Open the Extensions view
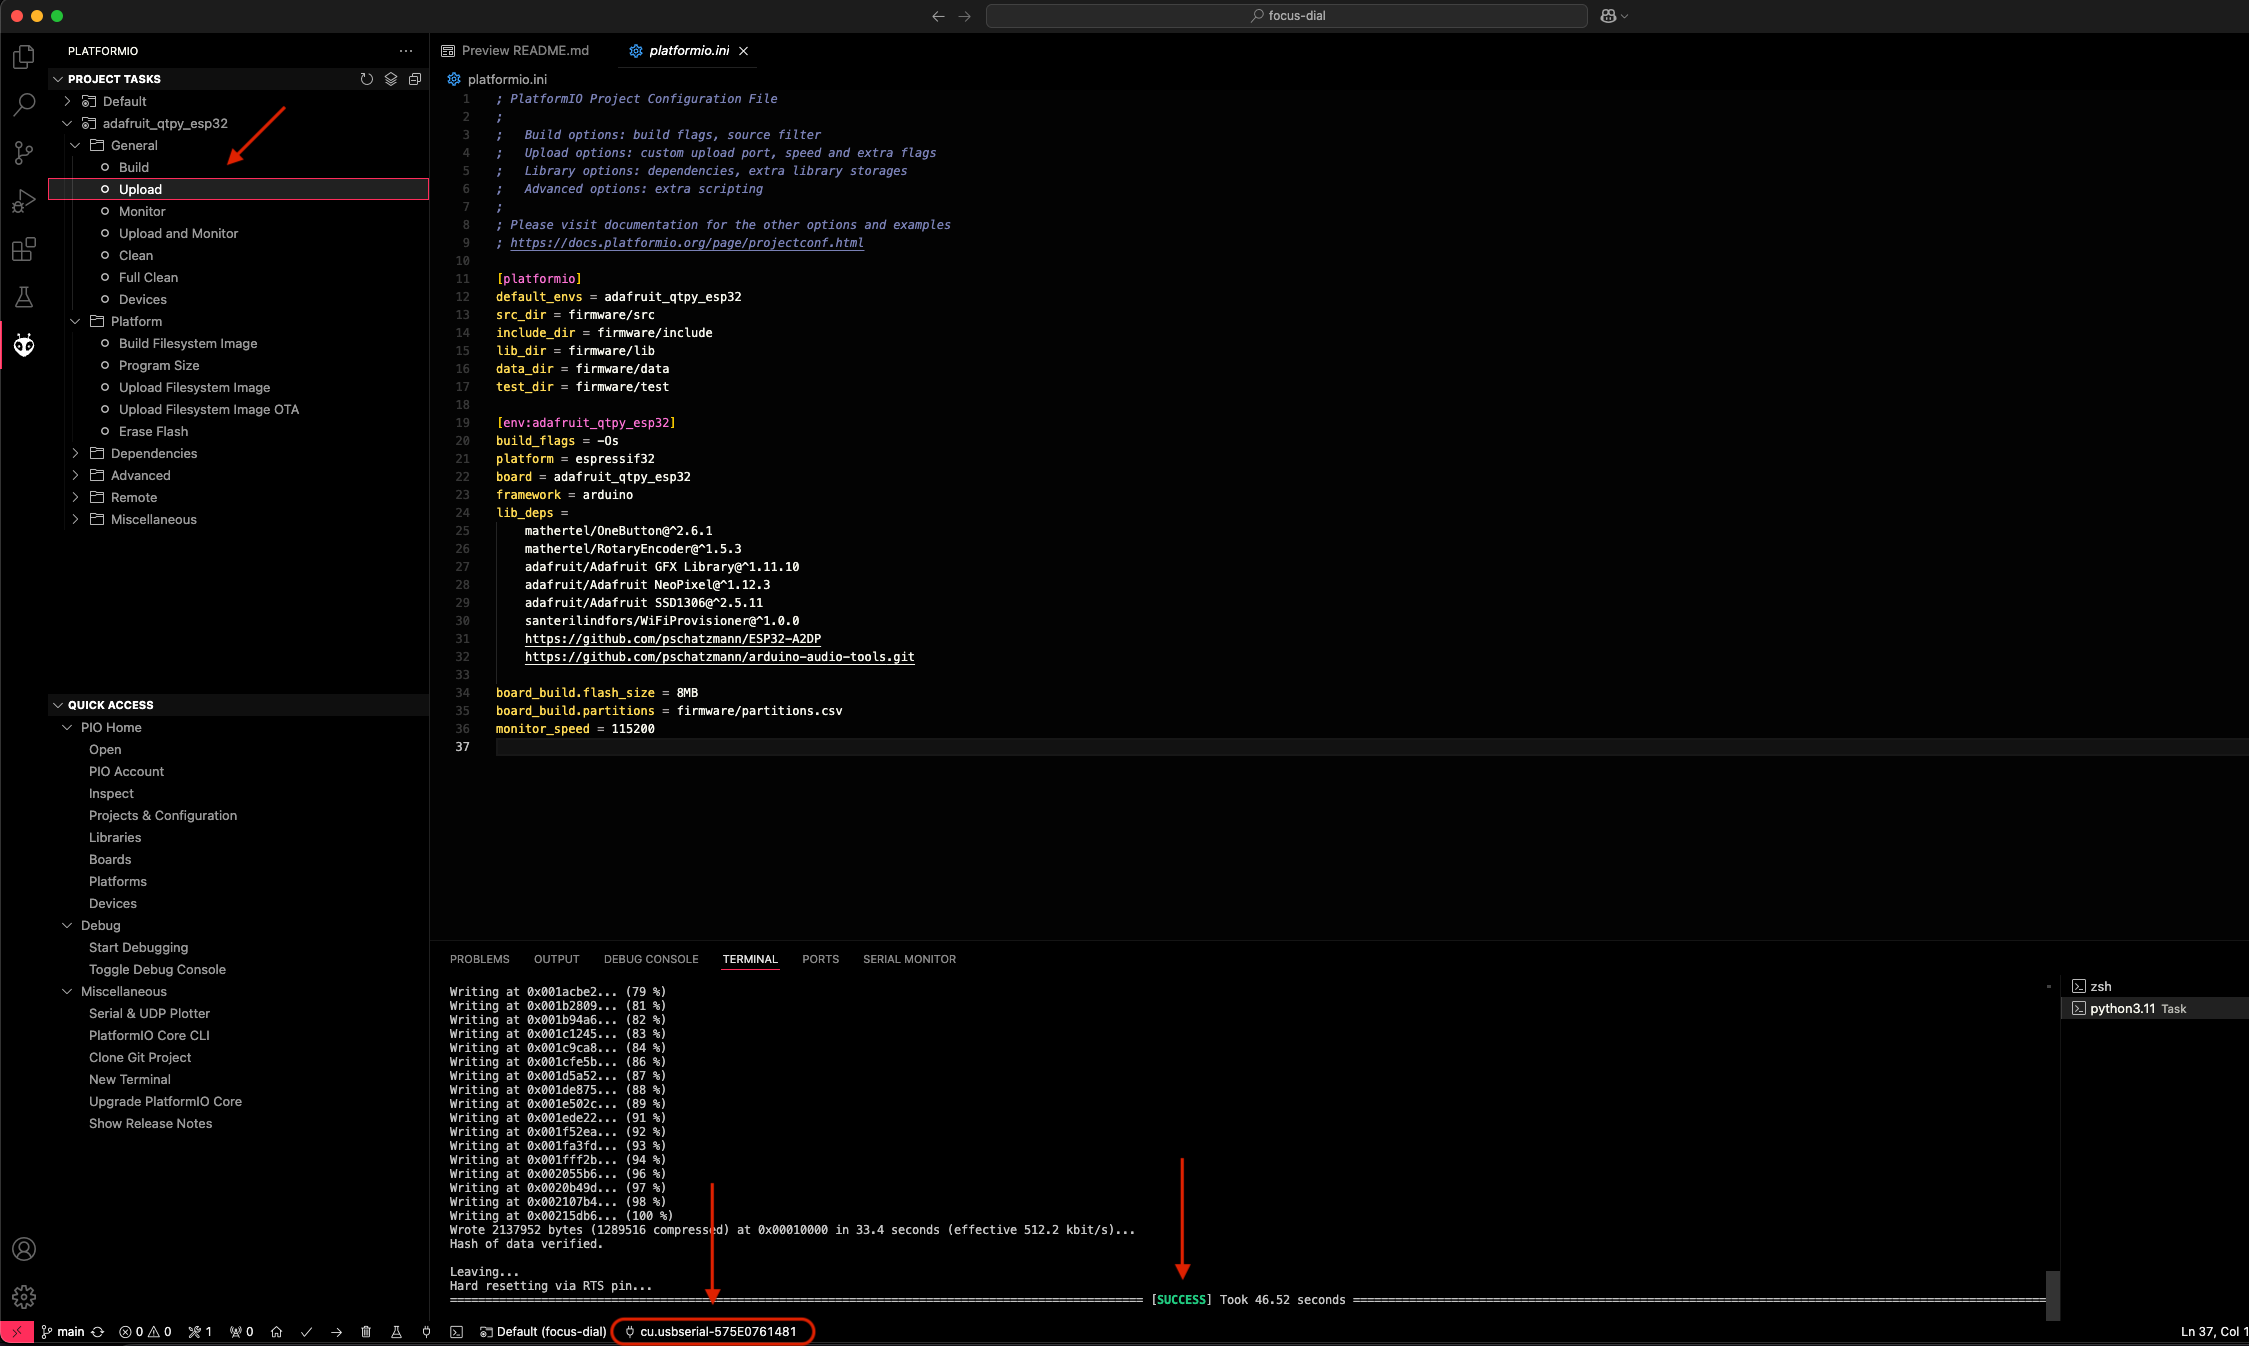The image size is (2249, 1346). [24, 249]
